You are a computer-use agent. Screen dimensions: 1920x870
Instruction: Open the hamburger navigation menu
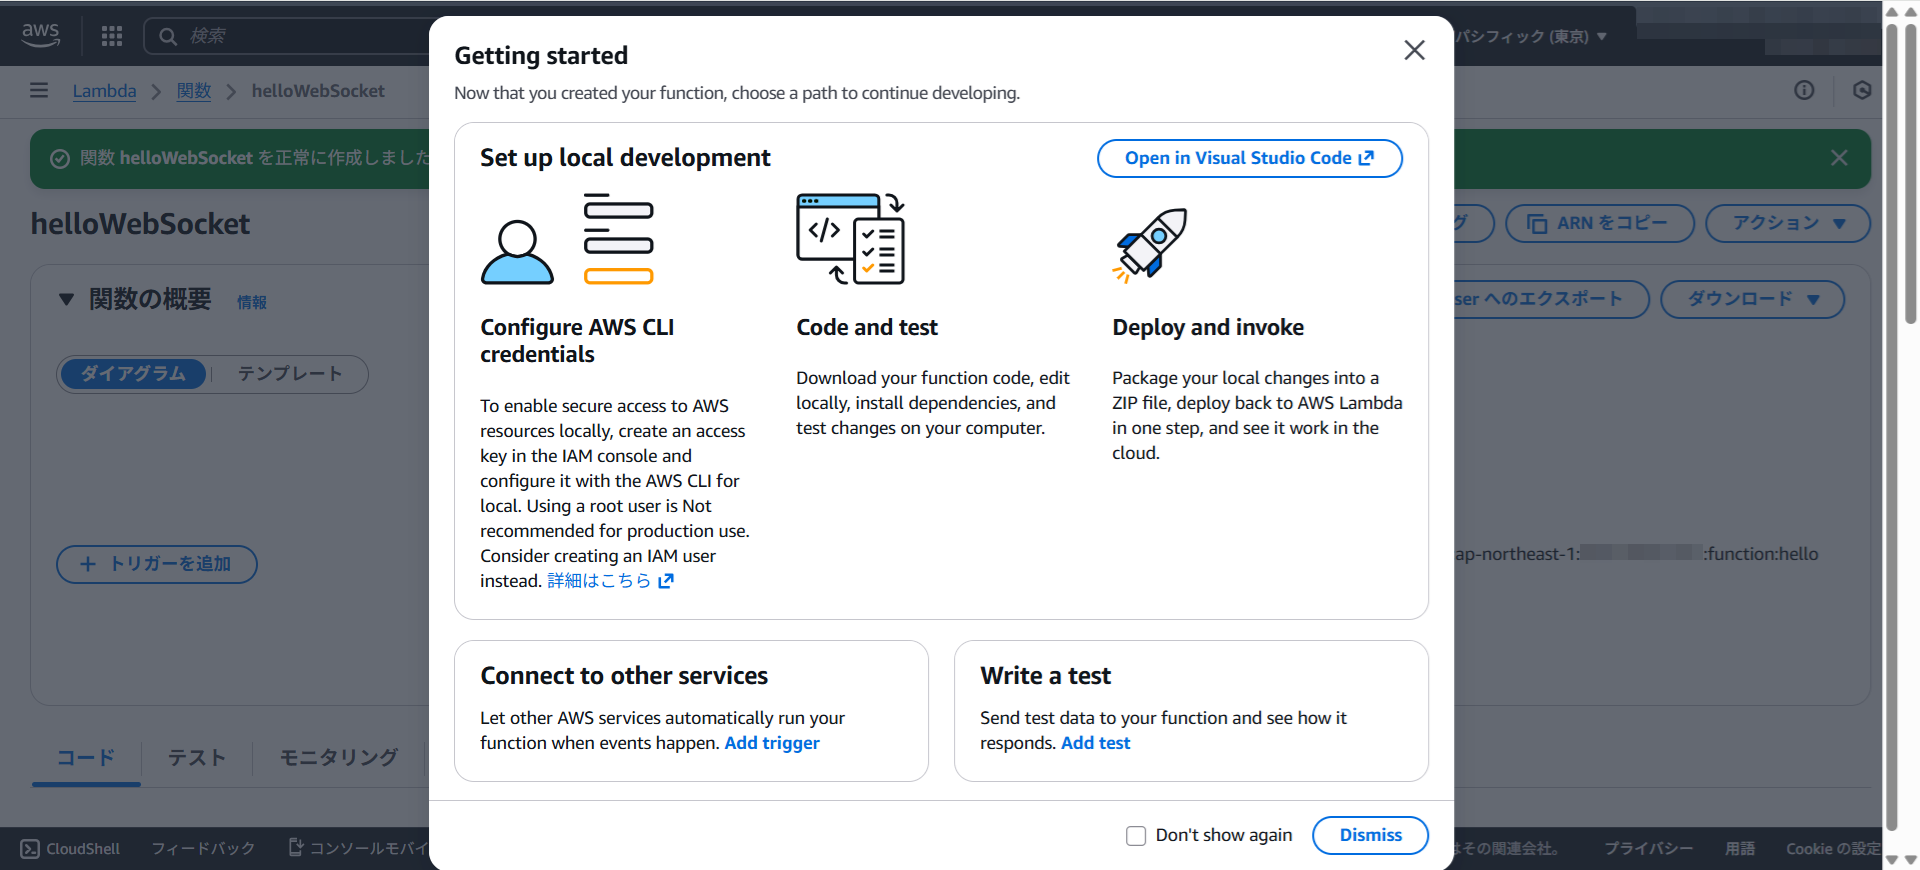(x=39, y=91)
